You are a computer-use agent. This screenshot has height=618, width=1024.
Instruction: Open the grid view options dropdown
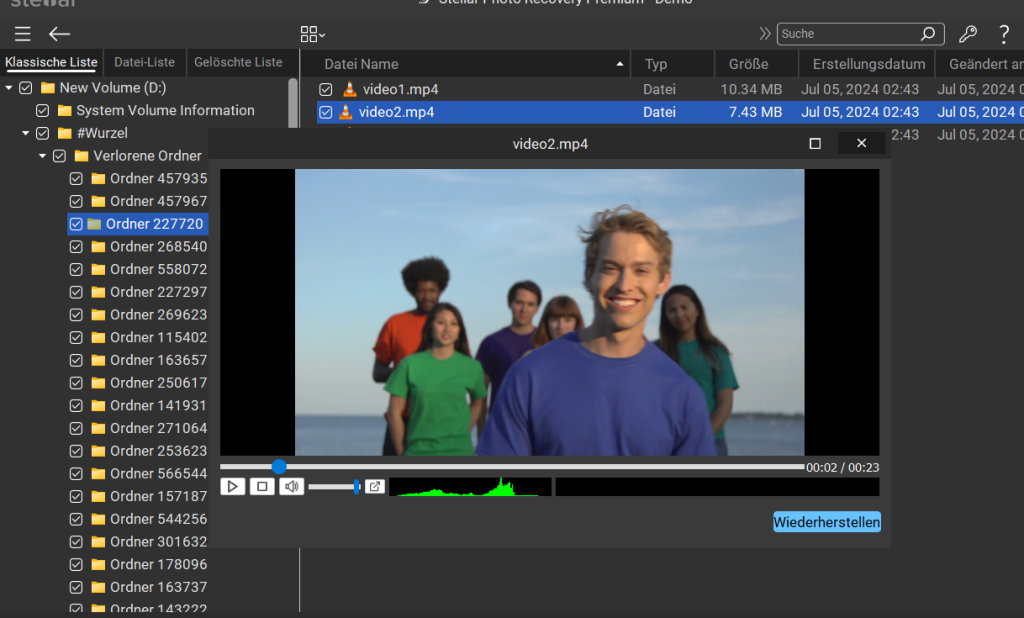click(x=313, y=34)
